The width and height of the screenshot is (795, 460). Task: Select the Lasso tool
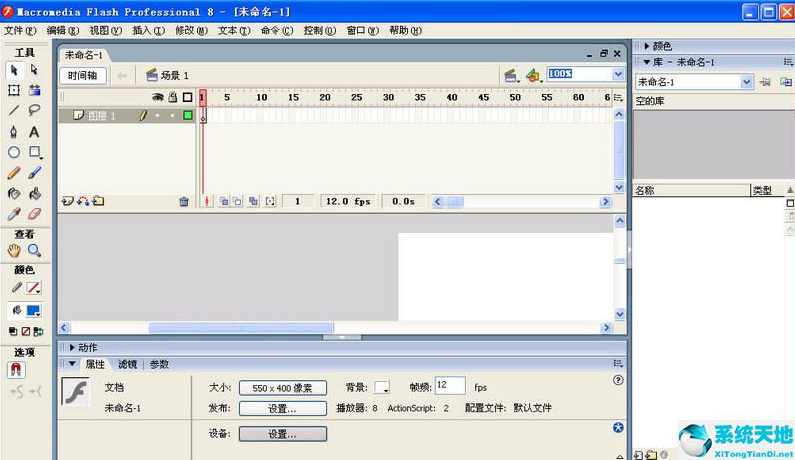click(x=34, y=111)
